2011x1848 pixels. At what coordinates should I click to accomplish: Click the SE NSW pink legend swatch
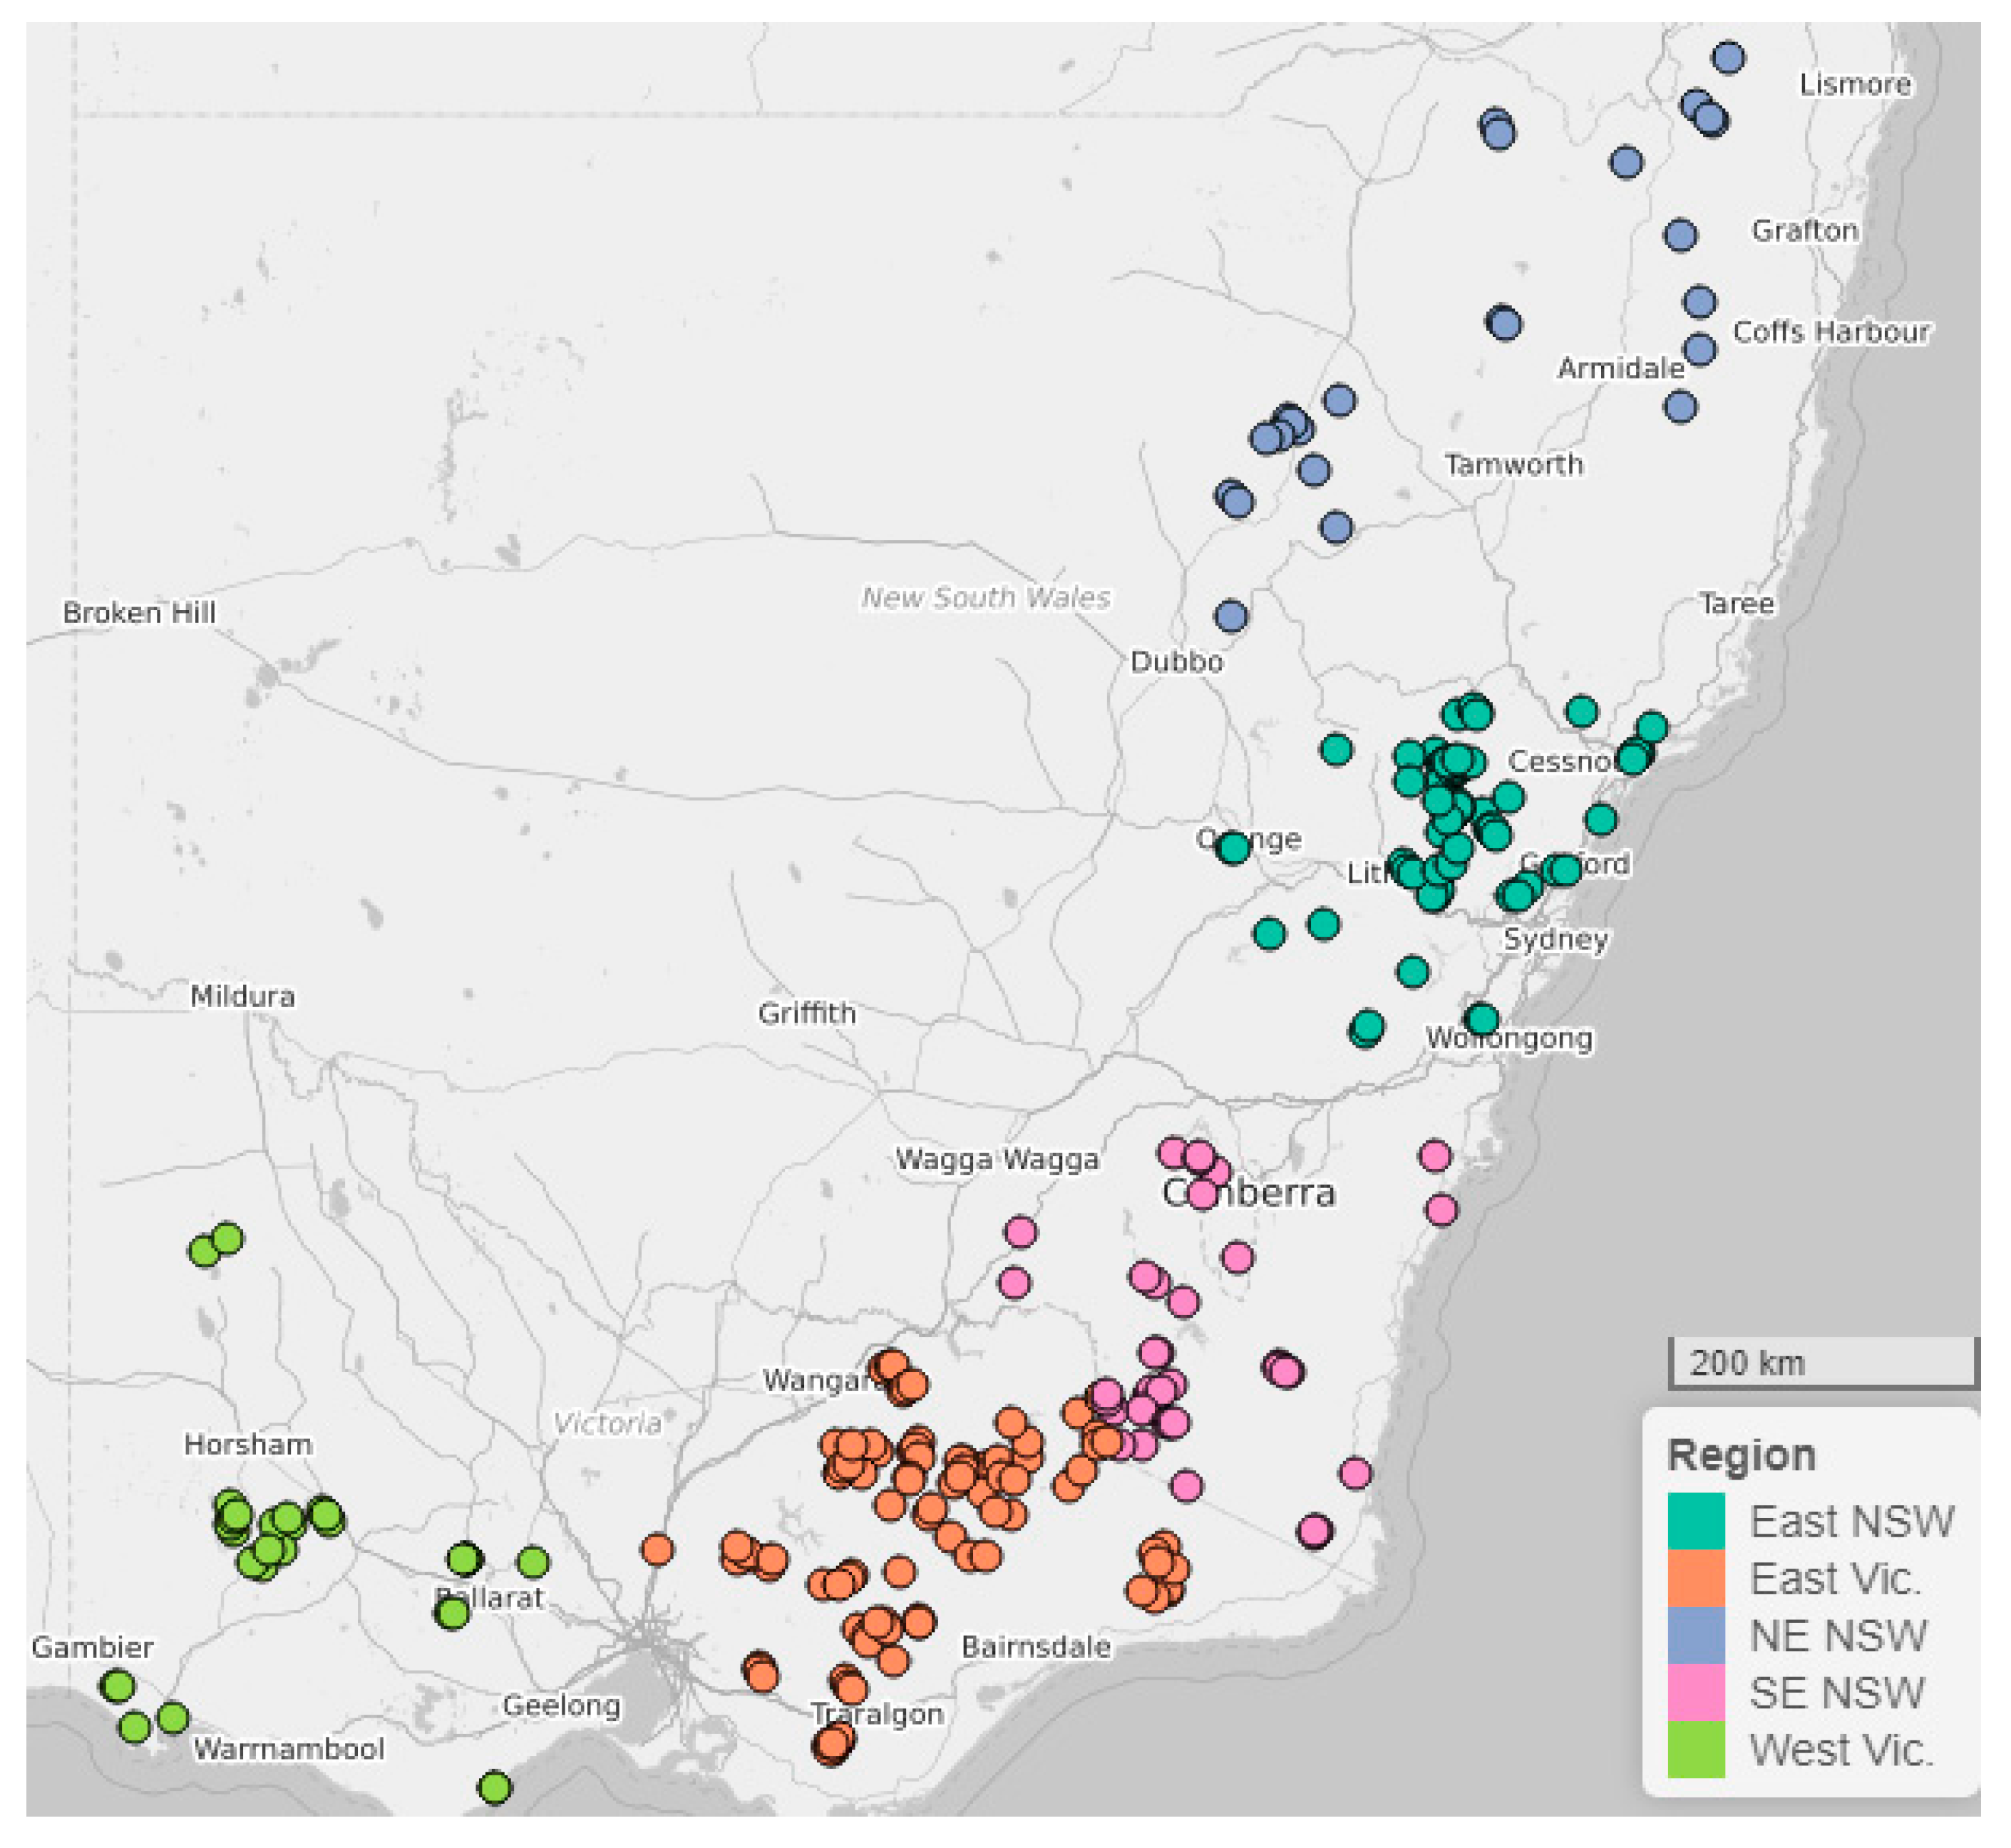(x=1696, y=1692)
